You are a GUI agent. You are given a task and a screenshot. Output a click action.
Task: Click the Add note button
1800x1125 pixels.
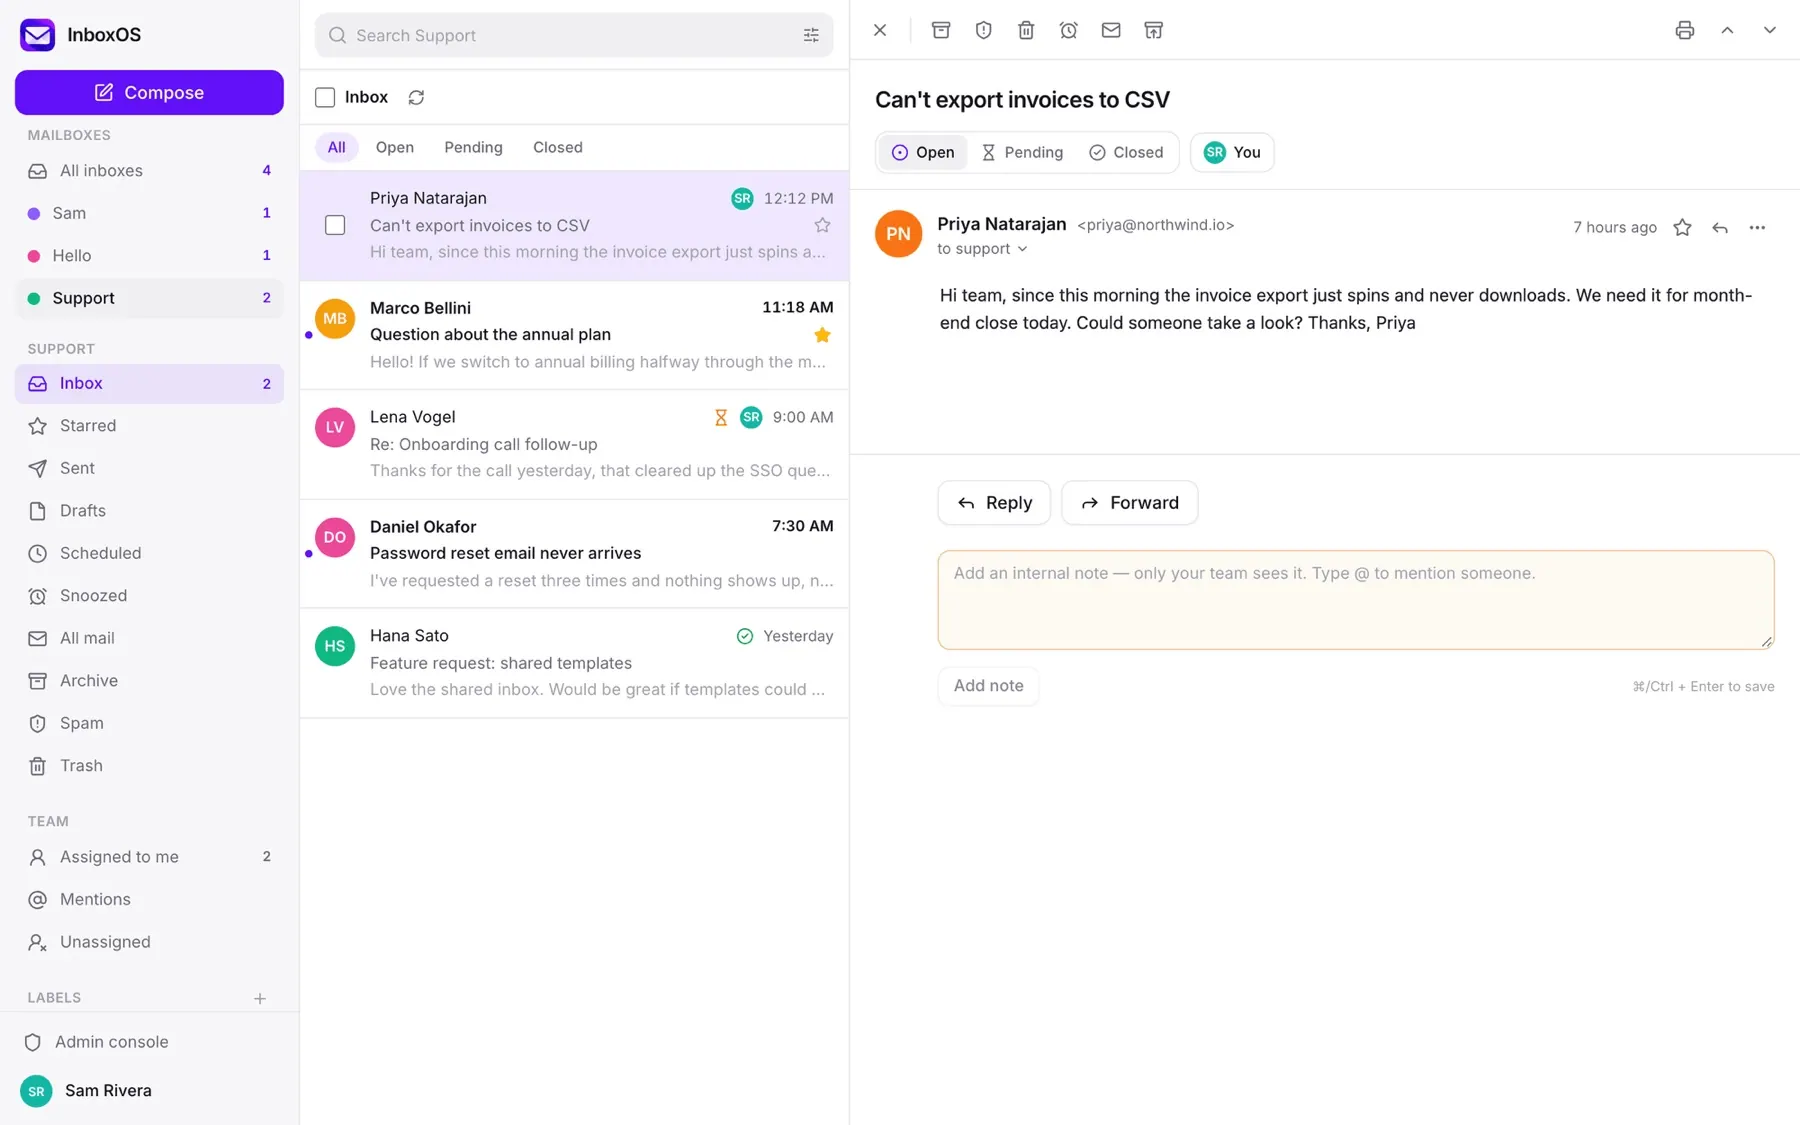(988, 686)
